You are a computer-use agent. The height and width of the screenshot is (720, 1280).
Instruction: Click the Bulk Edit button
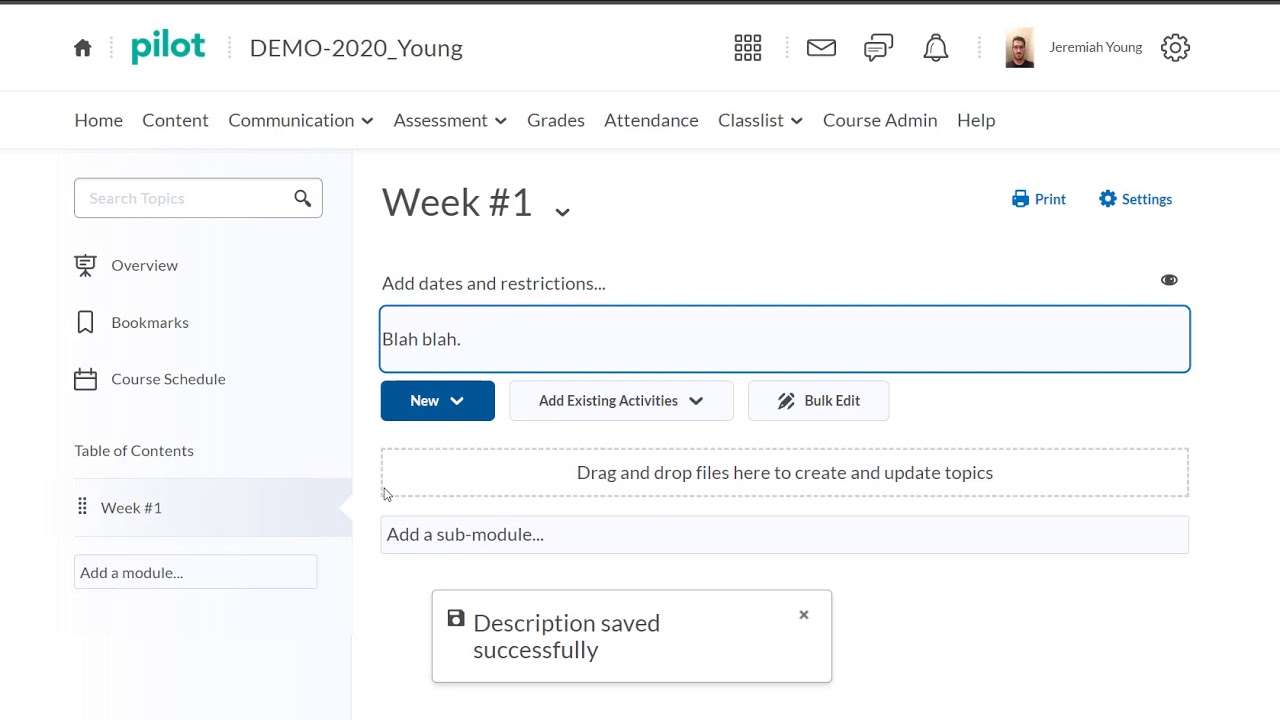[818, 401]
